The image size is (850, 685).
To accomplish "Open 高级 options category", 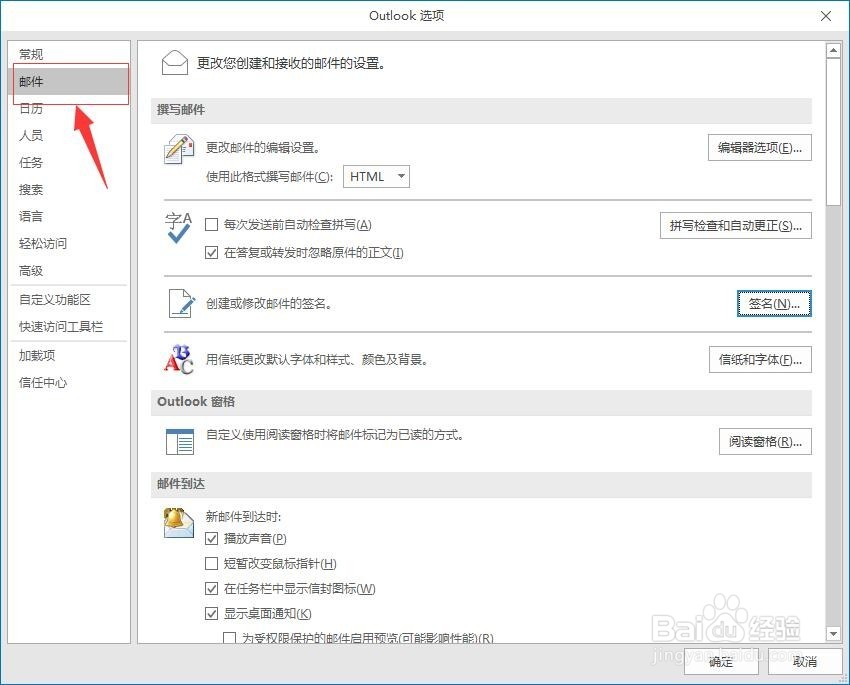I will 69,270.
